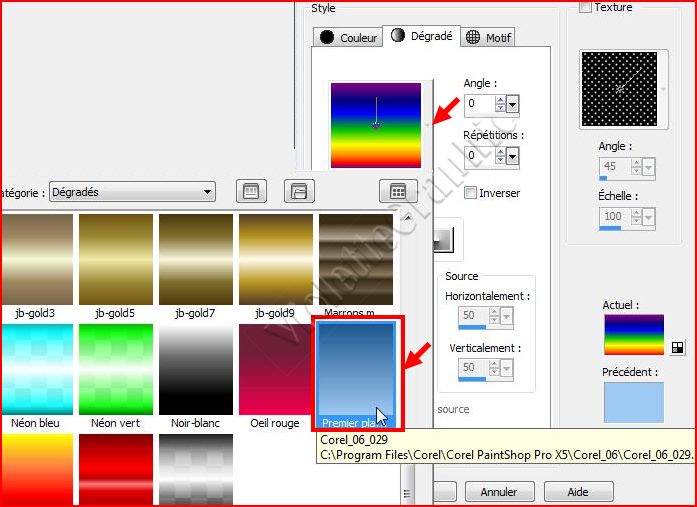
Task: Click the linear gradient style button
Action: click(x=444, y=239)
